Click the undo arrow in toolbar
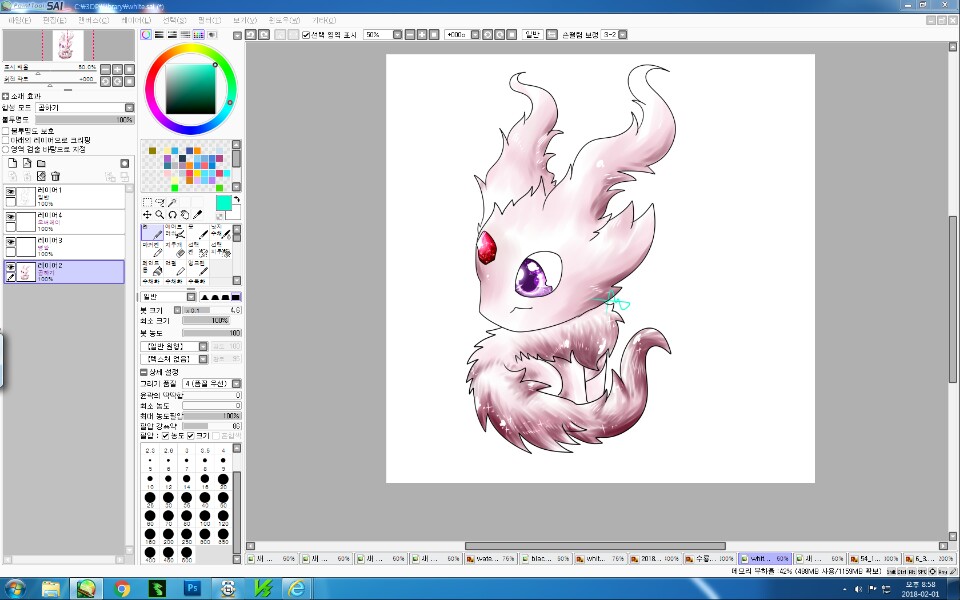This screenshot has width=960, height=600. (x=252, y=34)
